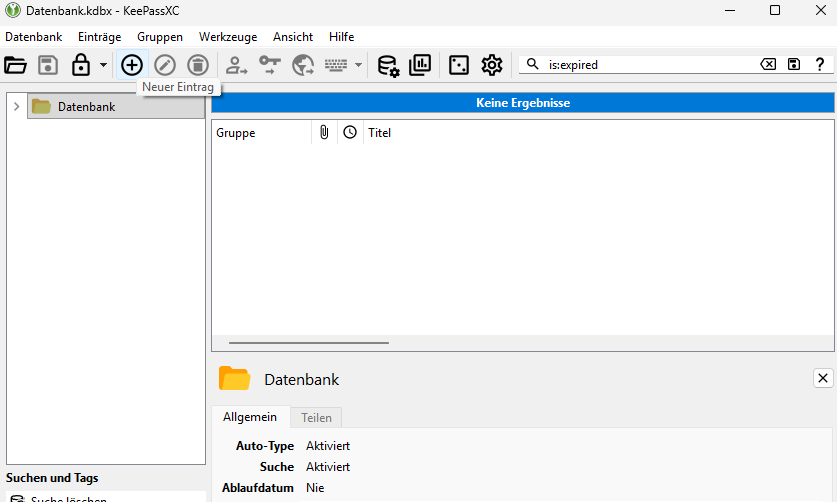Viewport: 837px width, 502px height.
Task: Open a database with the folder icon
Action: tap(15, 65)
